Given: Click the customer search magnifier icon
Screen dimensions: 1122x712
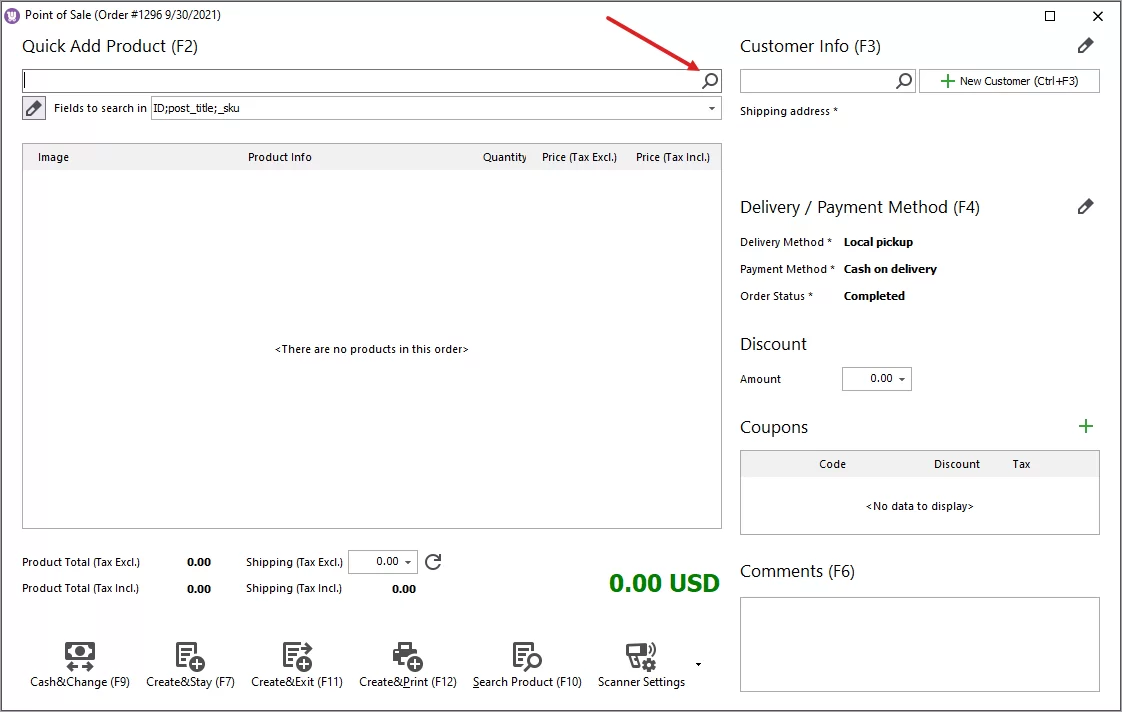Looking at the screenshot, I should pos(905,80).
